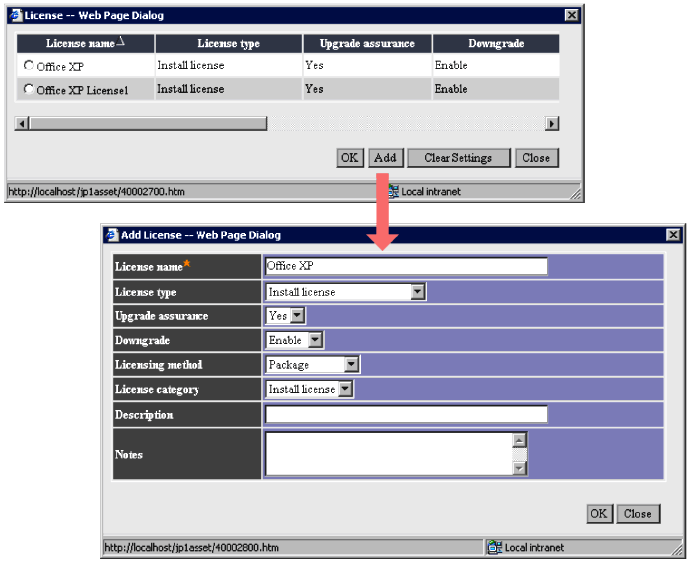This screenshot has height=562, width=688.
Task: Select the Office XP License1 radio button
Action: pyautogui.click(x=28, y=90)
